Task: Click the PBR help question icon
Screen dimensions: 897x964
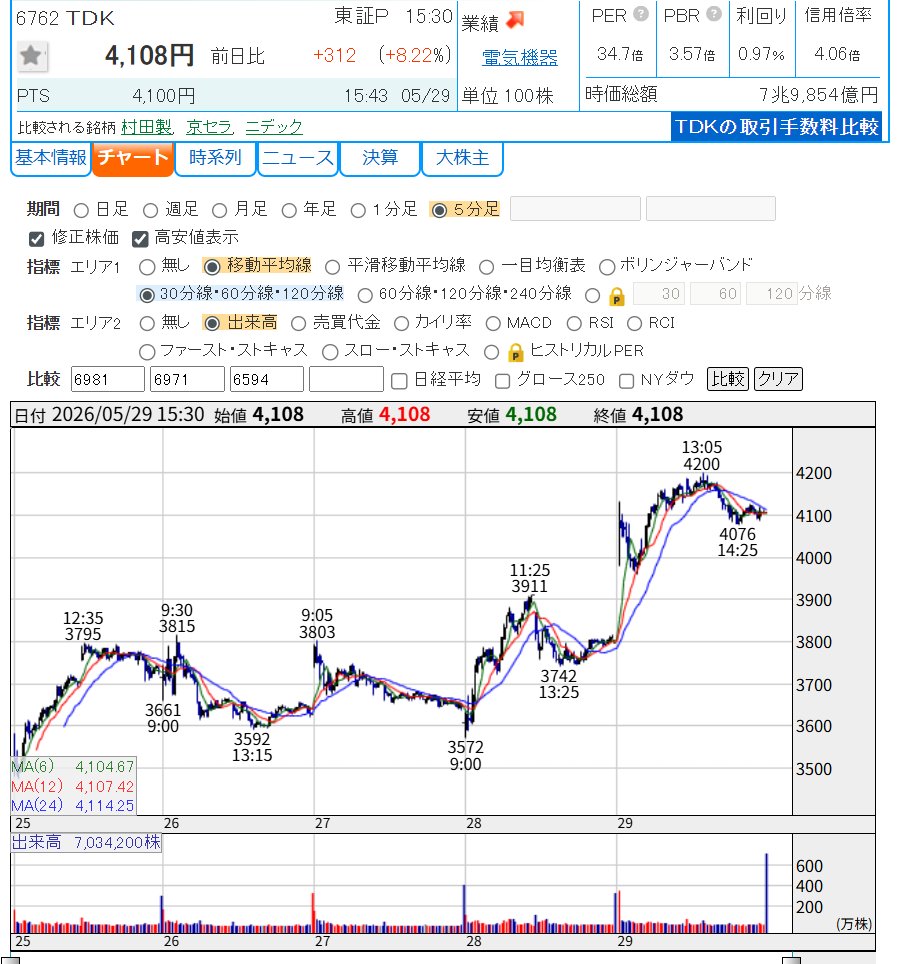Action: tap(714, 14)
